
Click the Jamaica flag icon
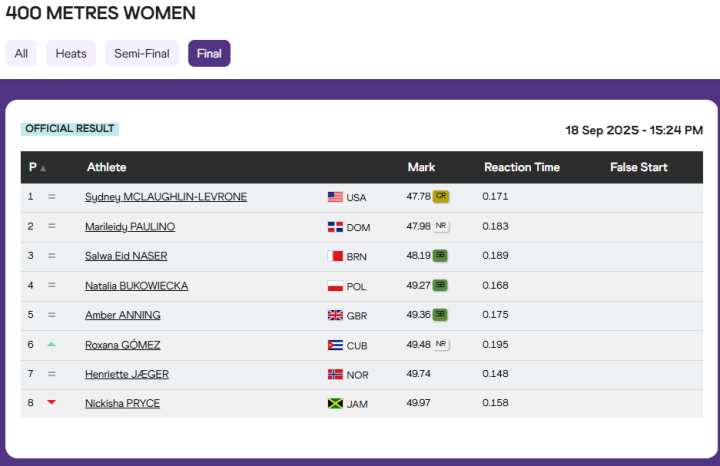(x=335, y=403)
